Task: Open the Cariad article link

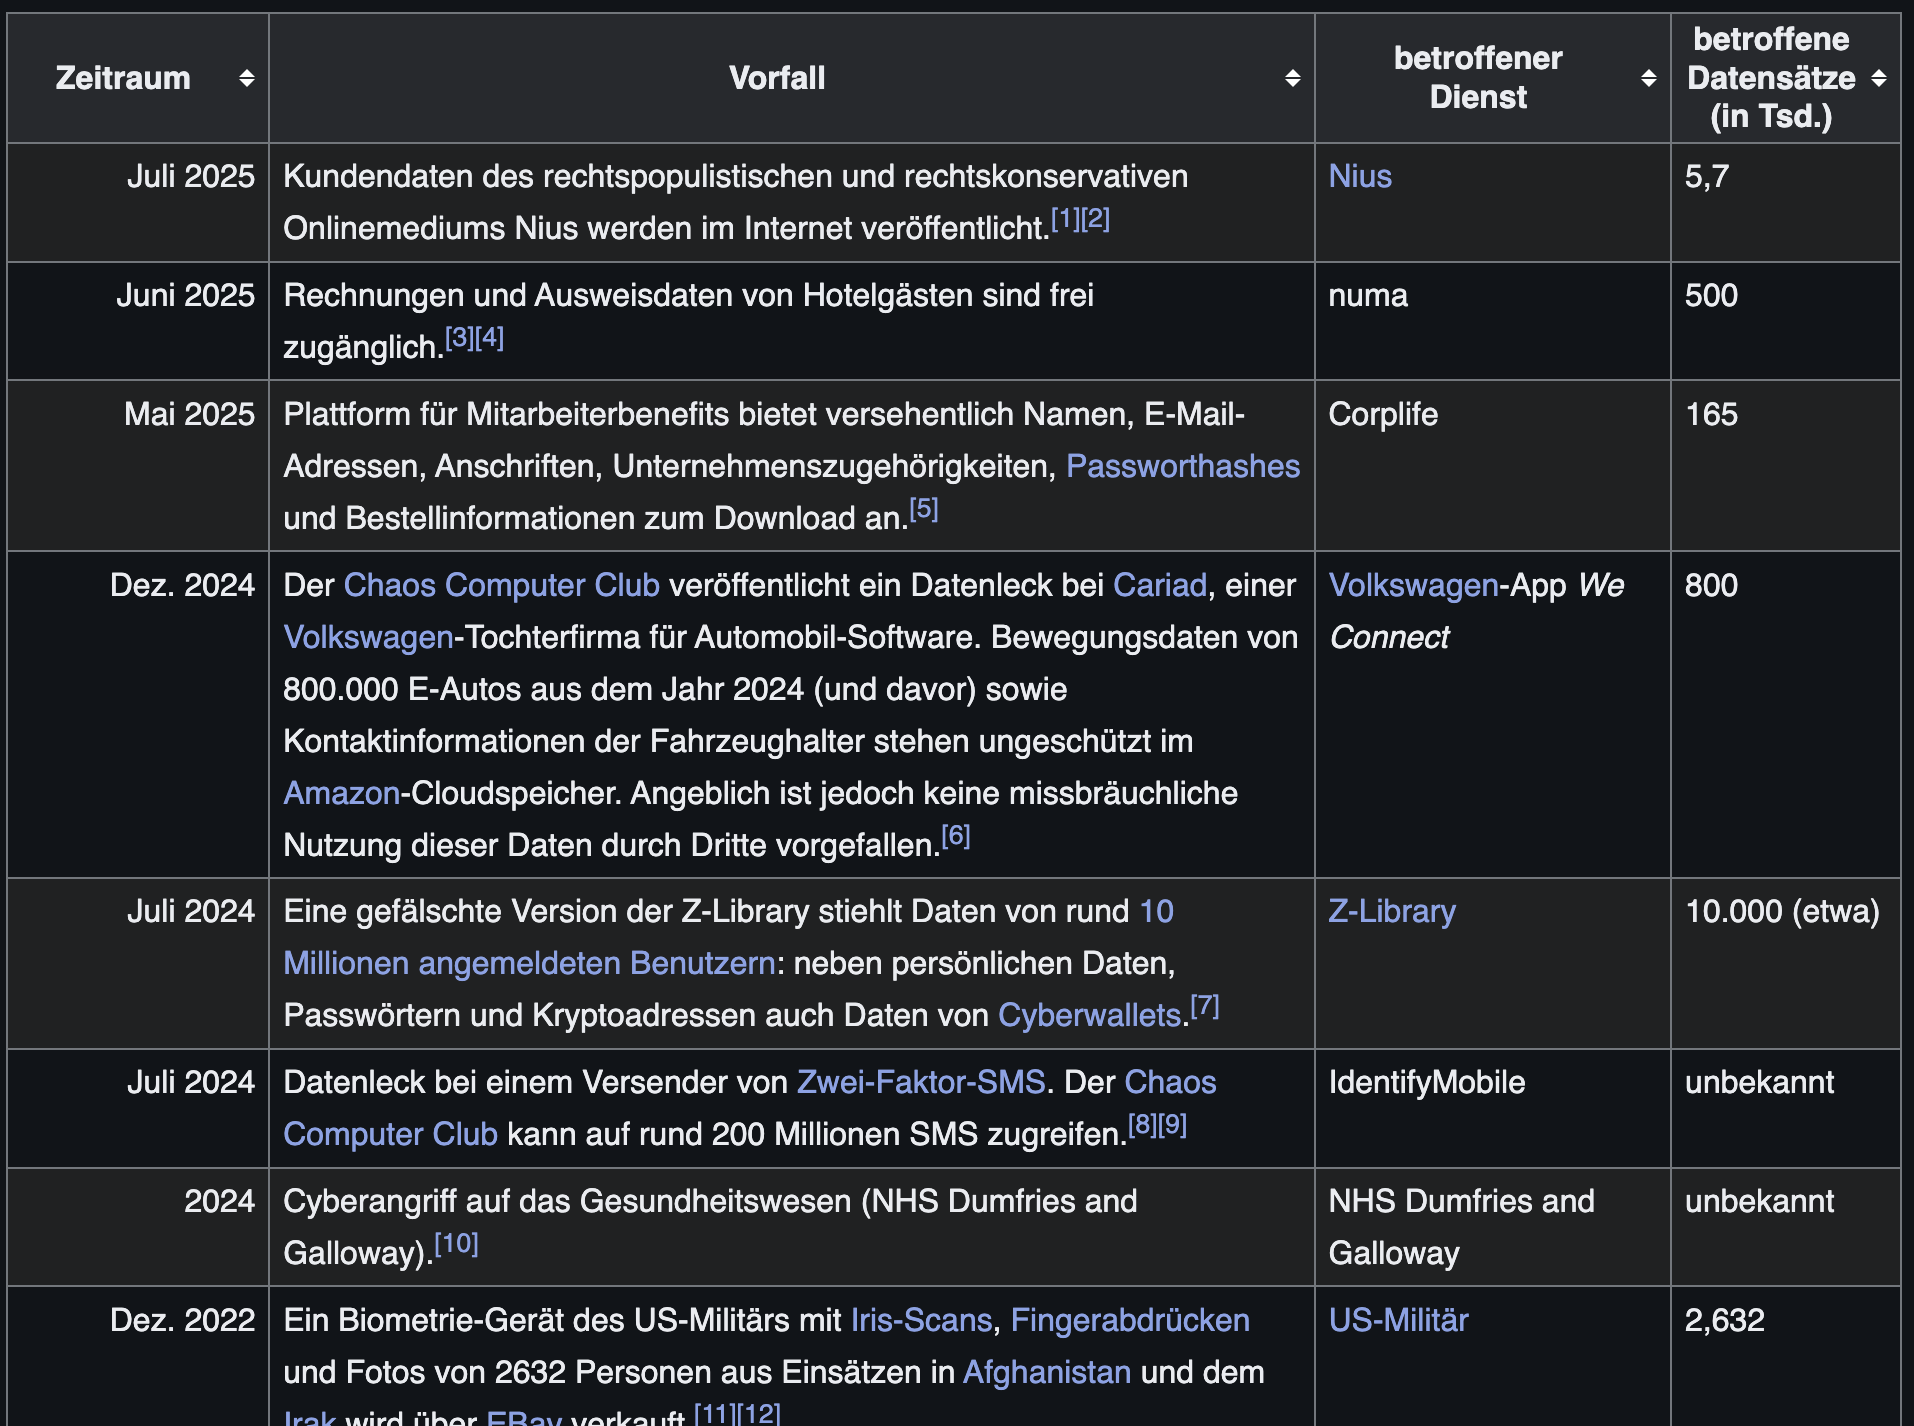Action: point(1160,585)
